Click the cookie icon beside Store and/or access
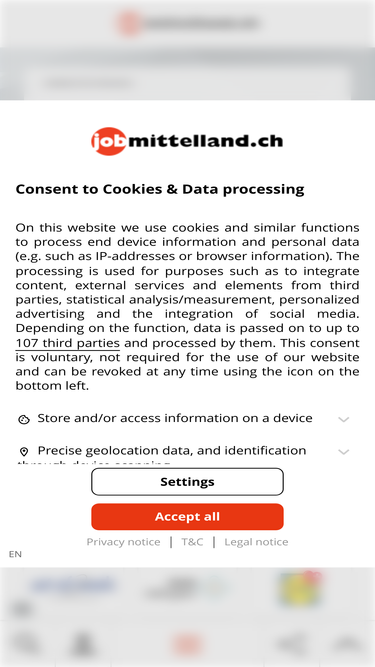Viewport: 375px width, 667px height. click(x=24, y=419)
